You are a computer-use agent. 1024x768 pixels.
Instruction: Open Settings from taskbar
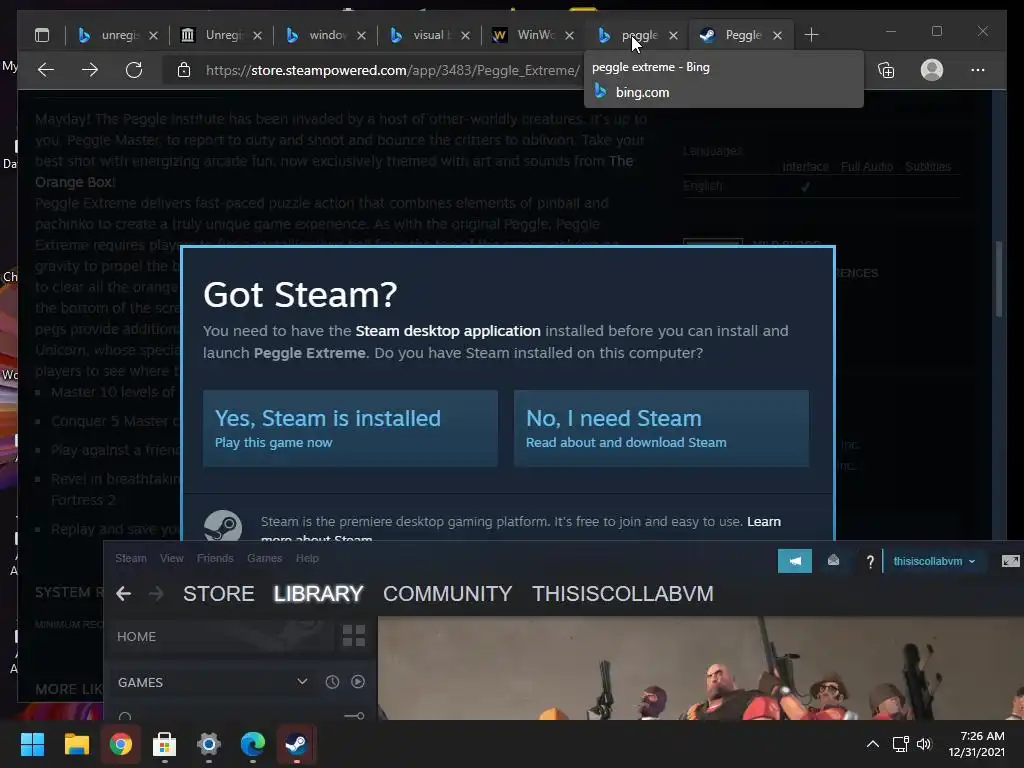pos(209,744)
